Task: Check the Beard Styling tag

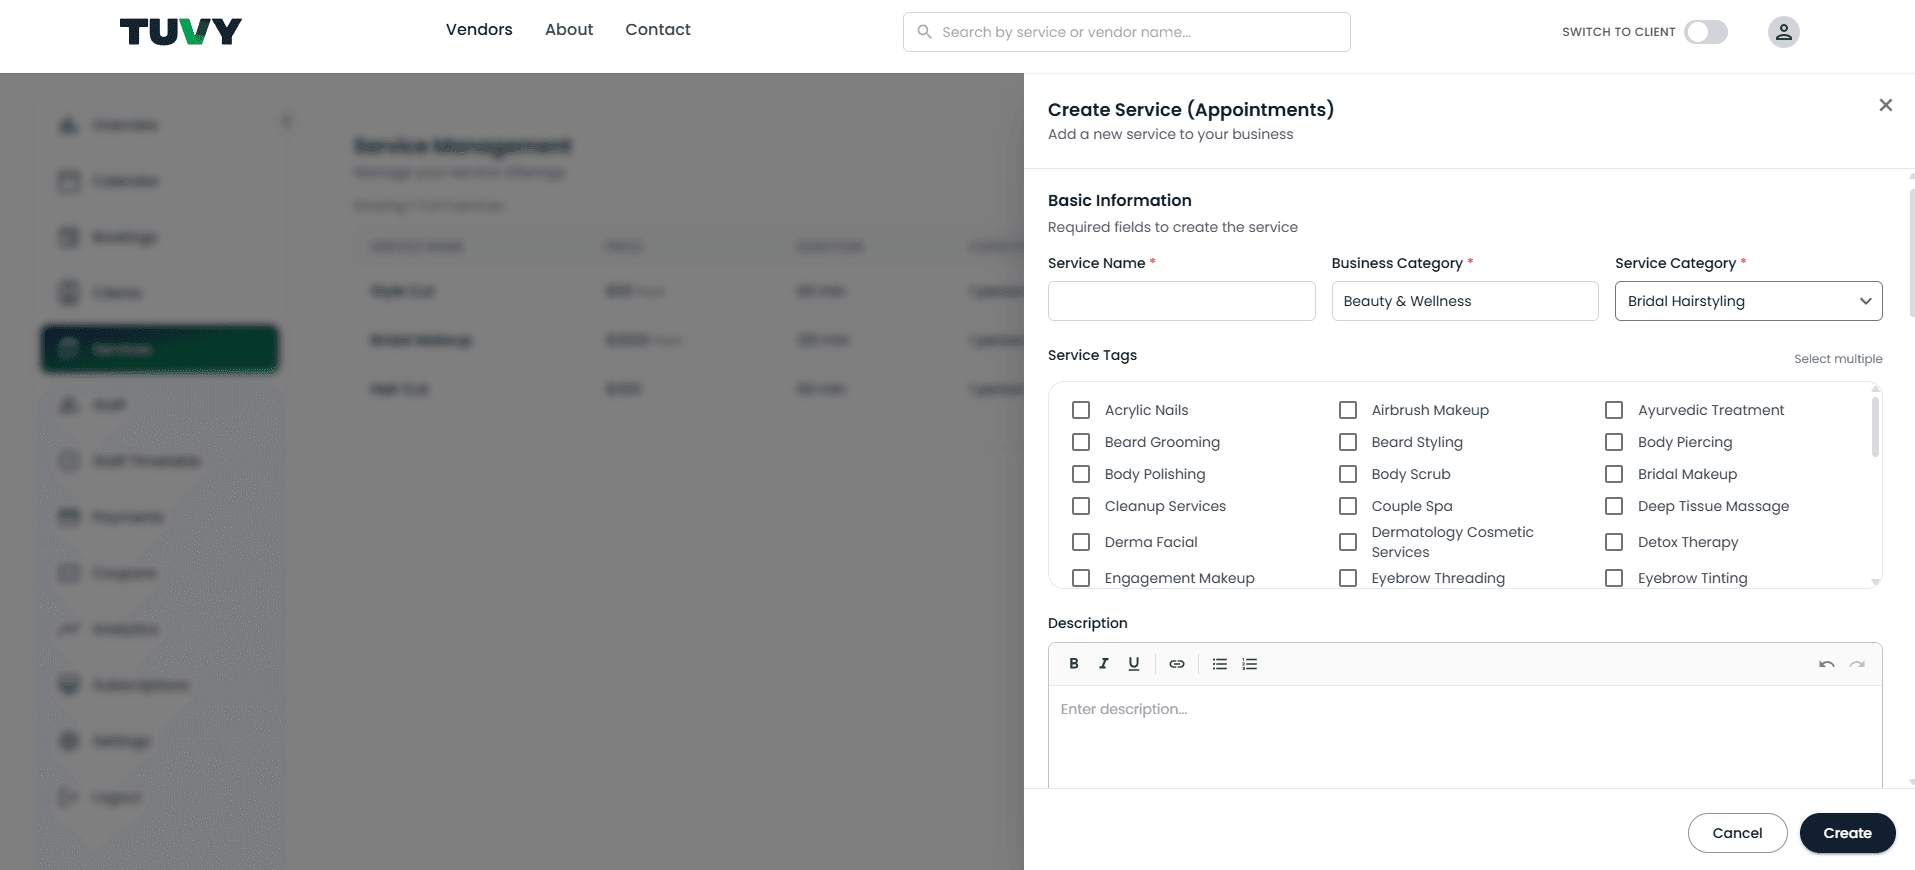Action: click(x=1348, y=442)
